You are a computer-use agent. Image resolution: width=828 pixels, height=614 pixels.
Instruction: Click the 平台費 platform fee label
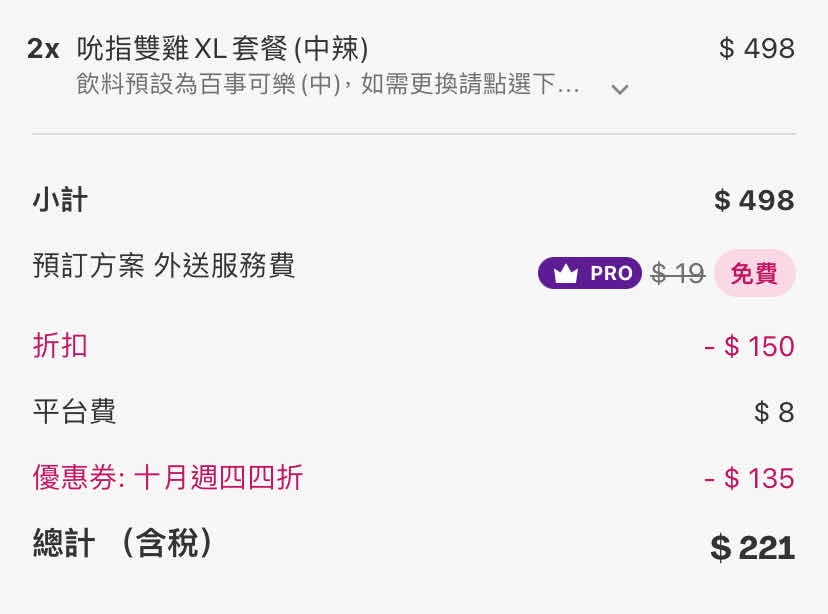(75, 412)
